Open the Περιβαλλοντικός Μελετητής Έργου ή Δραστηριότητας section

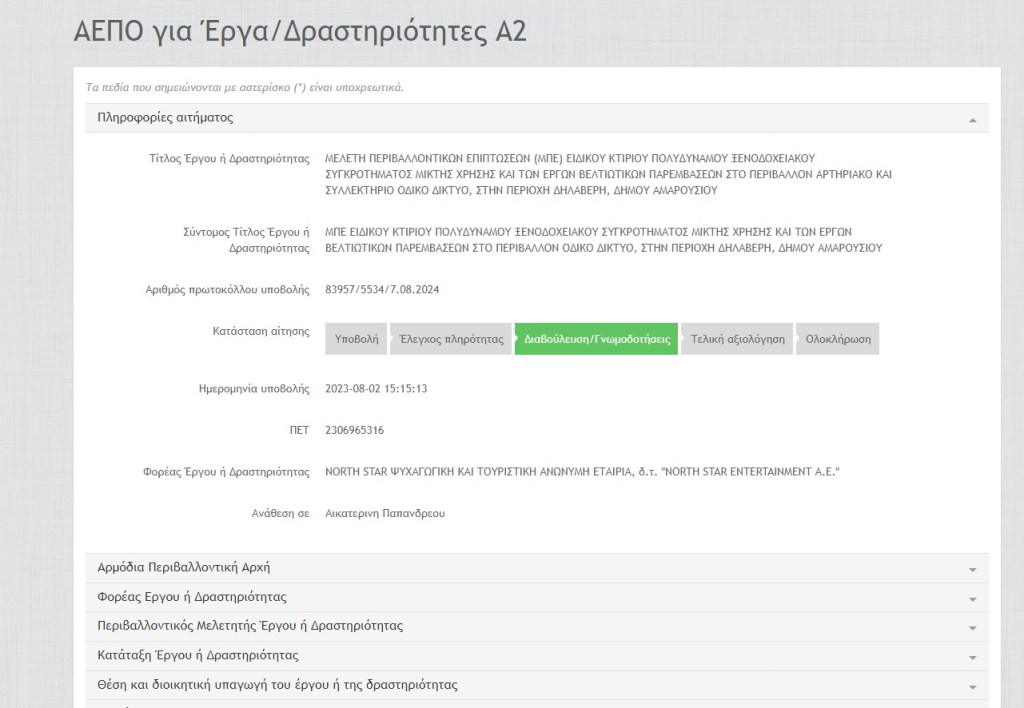250,626
